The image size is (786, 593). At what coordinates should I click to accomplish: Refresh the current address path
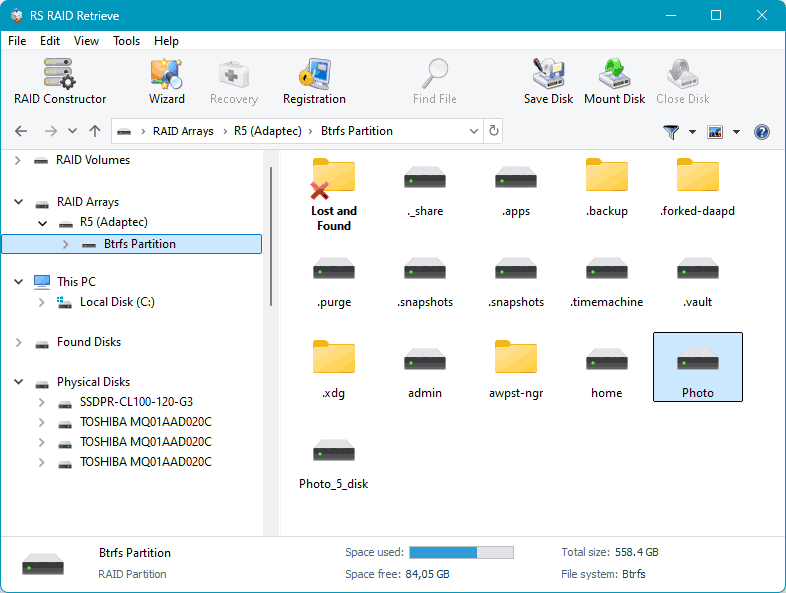[492, 131]
